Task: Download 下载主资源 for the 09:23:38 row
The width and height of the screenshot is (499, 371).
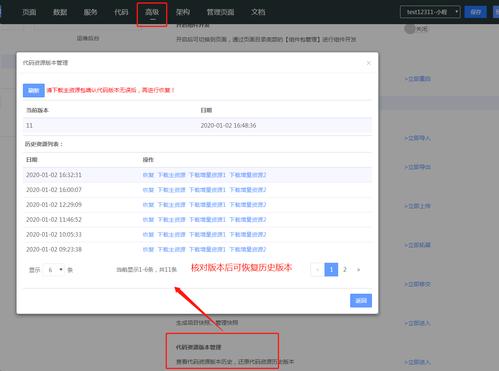Action: click(x=171, y=249)
